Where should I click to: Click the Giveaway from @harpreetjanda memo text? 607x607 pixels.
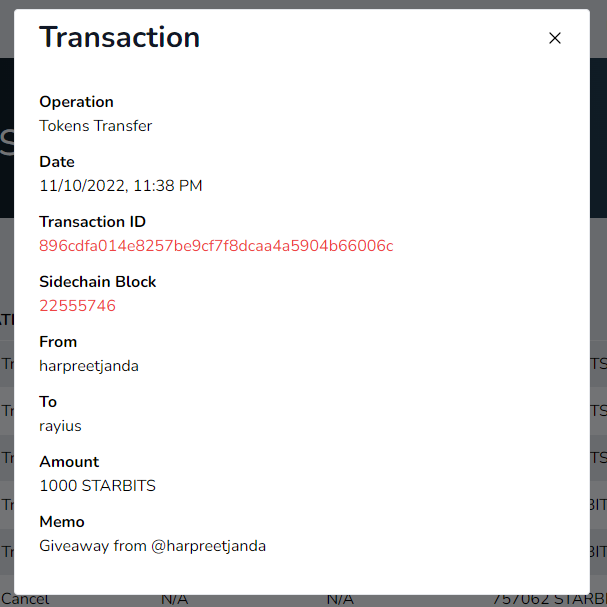(152, 546)
